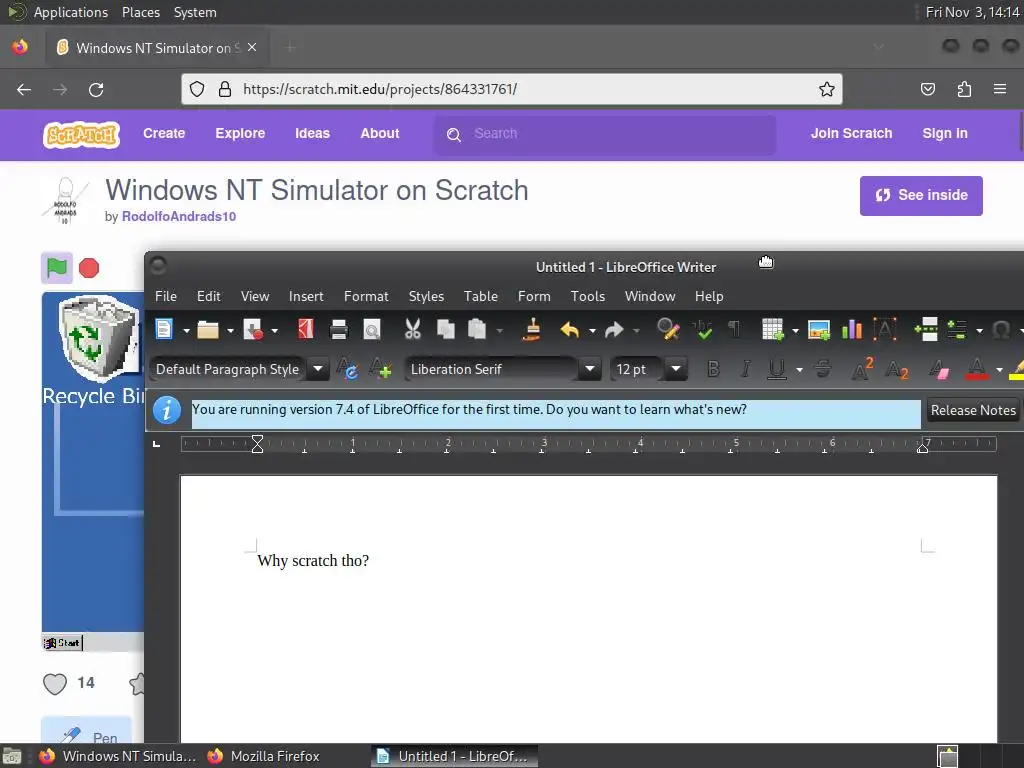Toggle Formatting Marks pilcrow
This screenshot has height=768, width=1024.
(734, 330)
